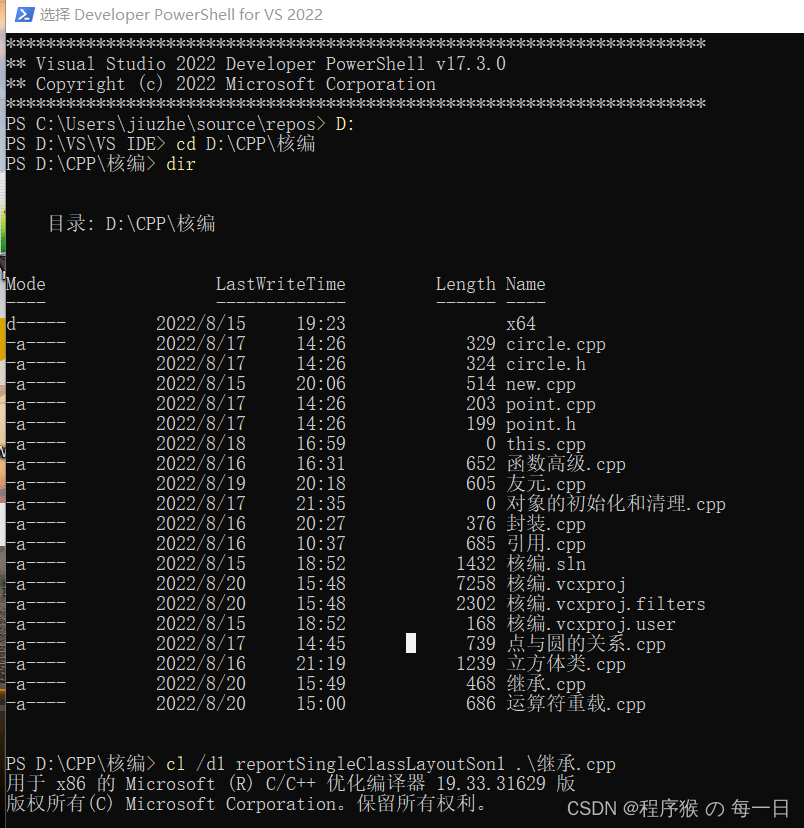Click the 'D:' command after the repos prompt
This screenshot has width=804, height=828.
click(345, 124)
